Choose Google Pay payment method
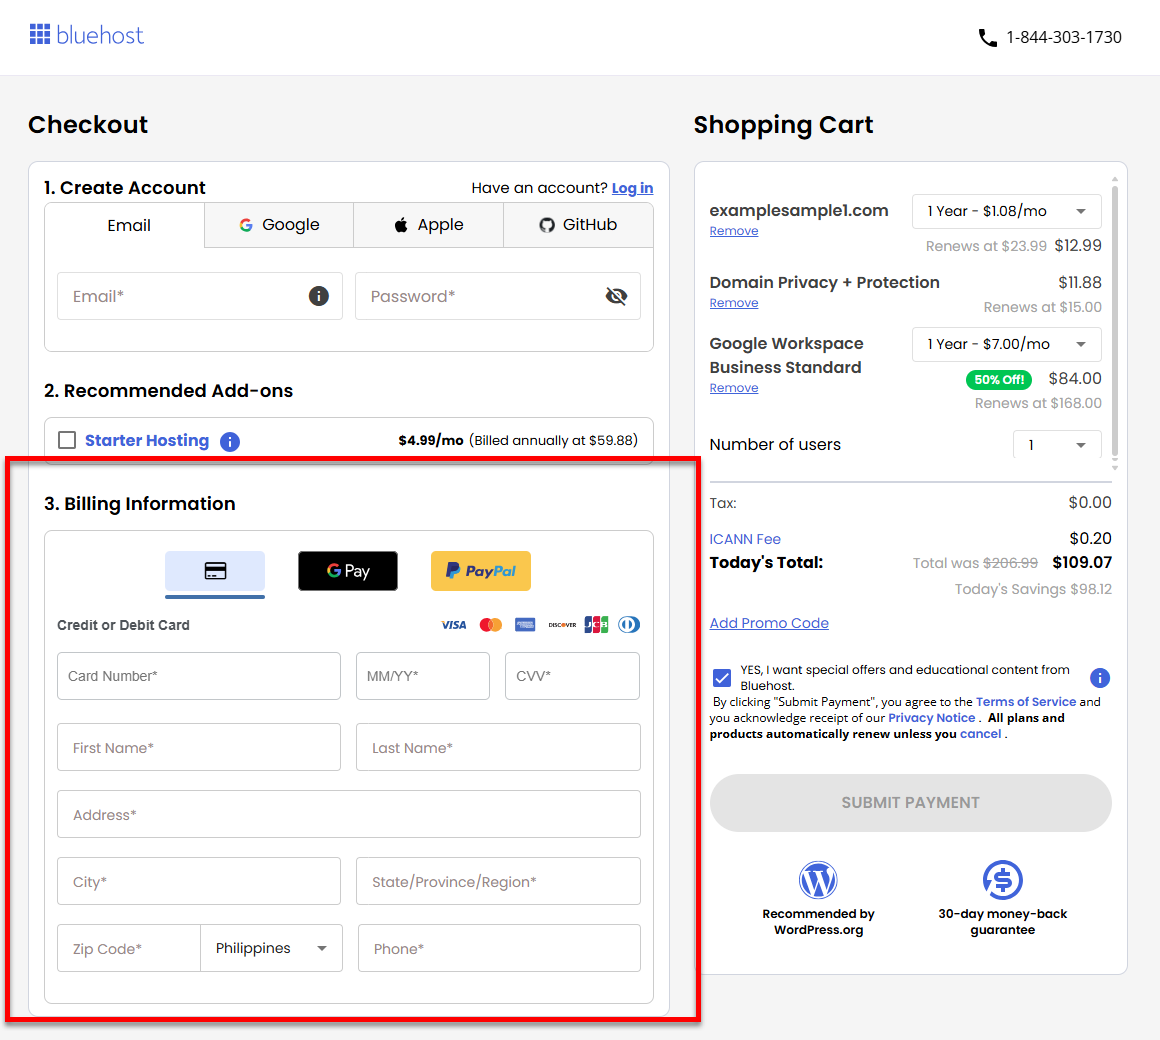The image size is (1160, 1040). (x=348, y=571)
